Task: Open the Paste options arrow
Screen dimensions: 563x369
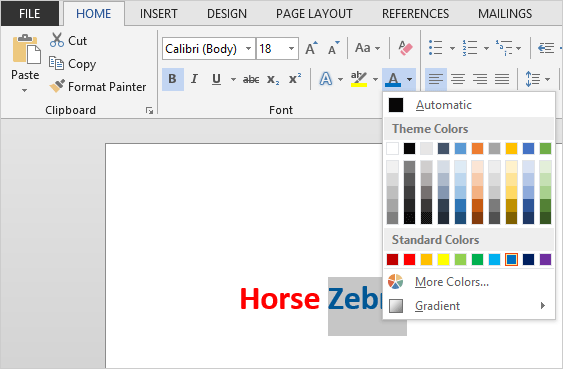Action: tap(24, 90)
